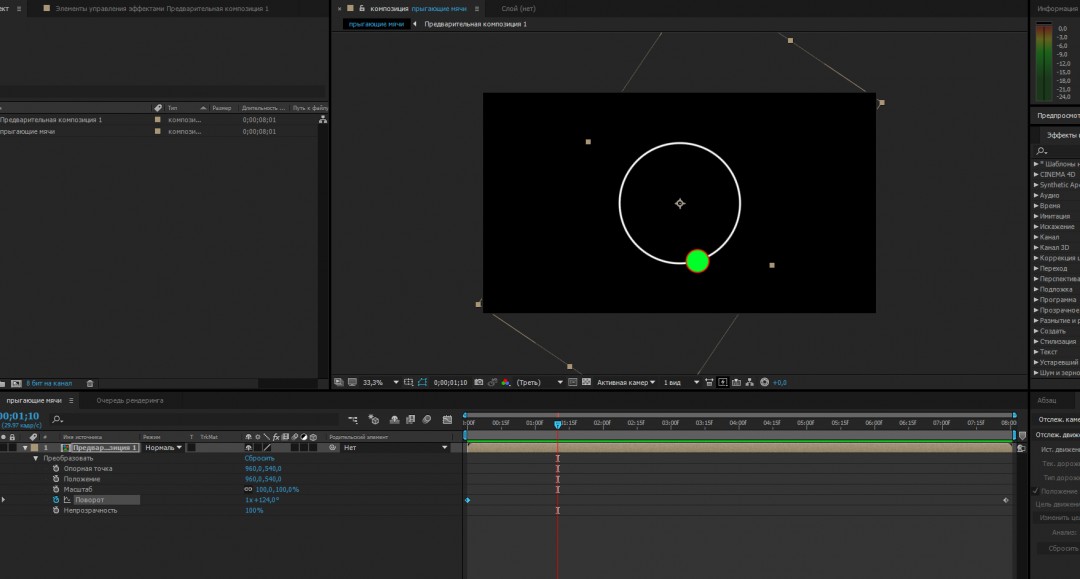Expand the Аудио effects category
Image resolution: width=1080 pixels, height=579 pixels.
[1036, 196]
